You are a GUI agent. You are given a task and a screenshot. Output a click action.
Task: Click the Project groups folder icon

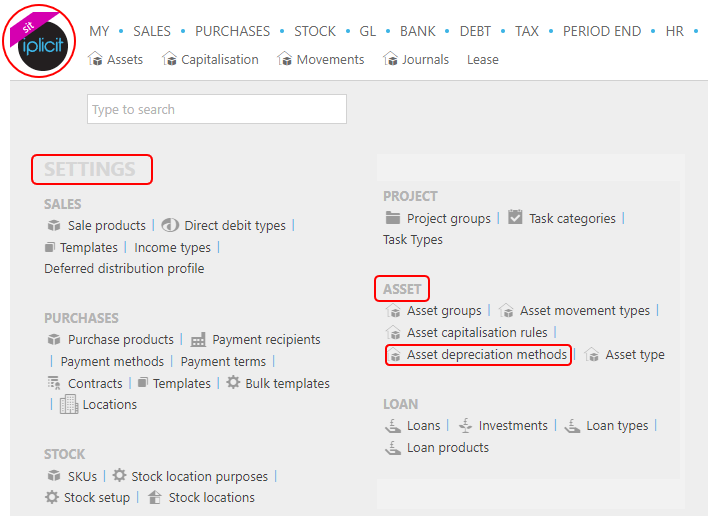pyautogui.click(x=393, y=218)
